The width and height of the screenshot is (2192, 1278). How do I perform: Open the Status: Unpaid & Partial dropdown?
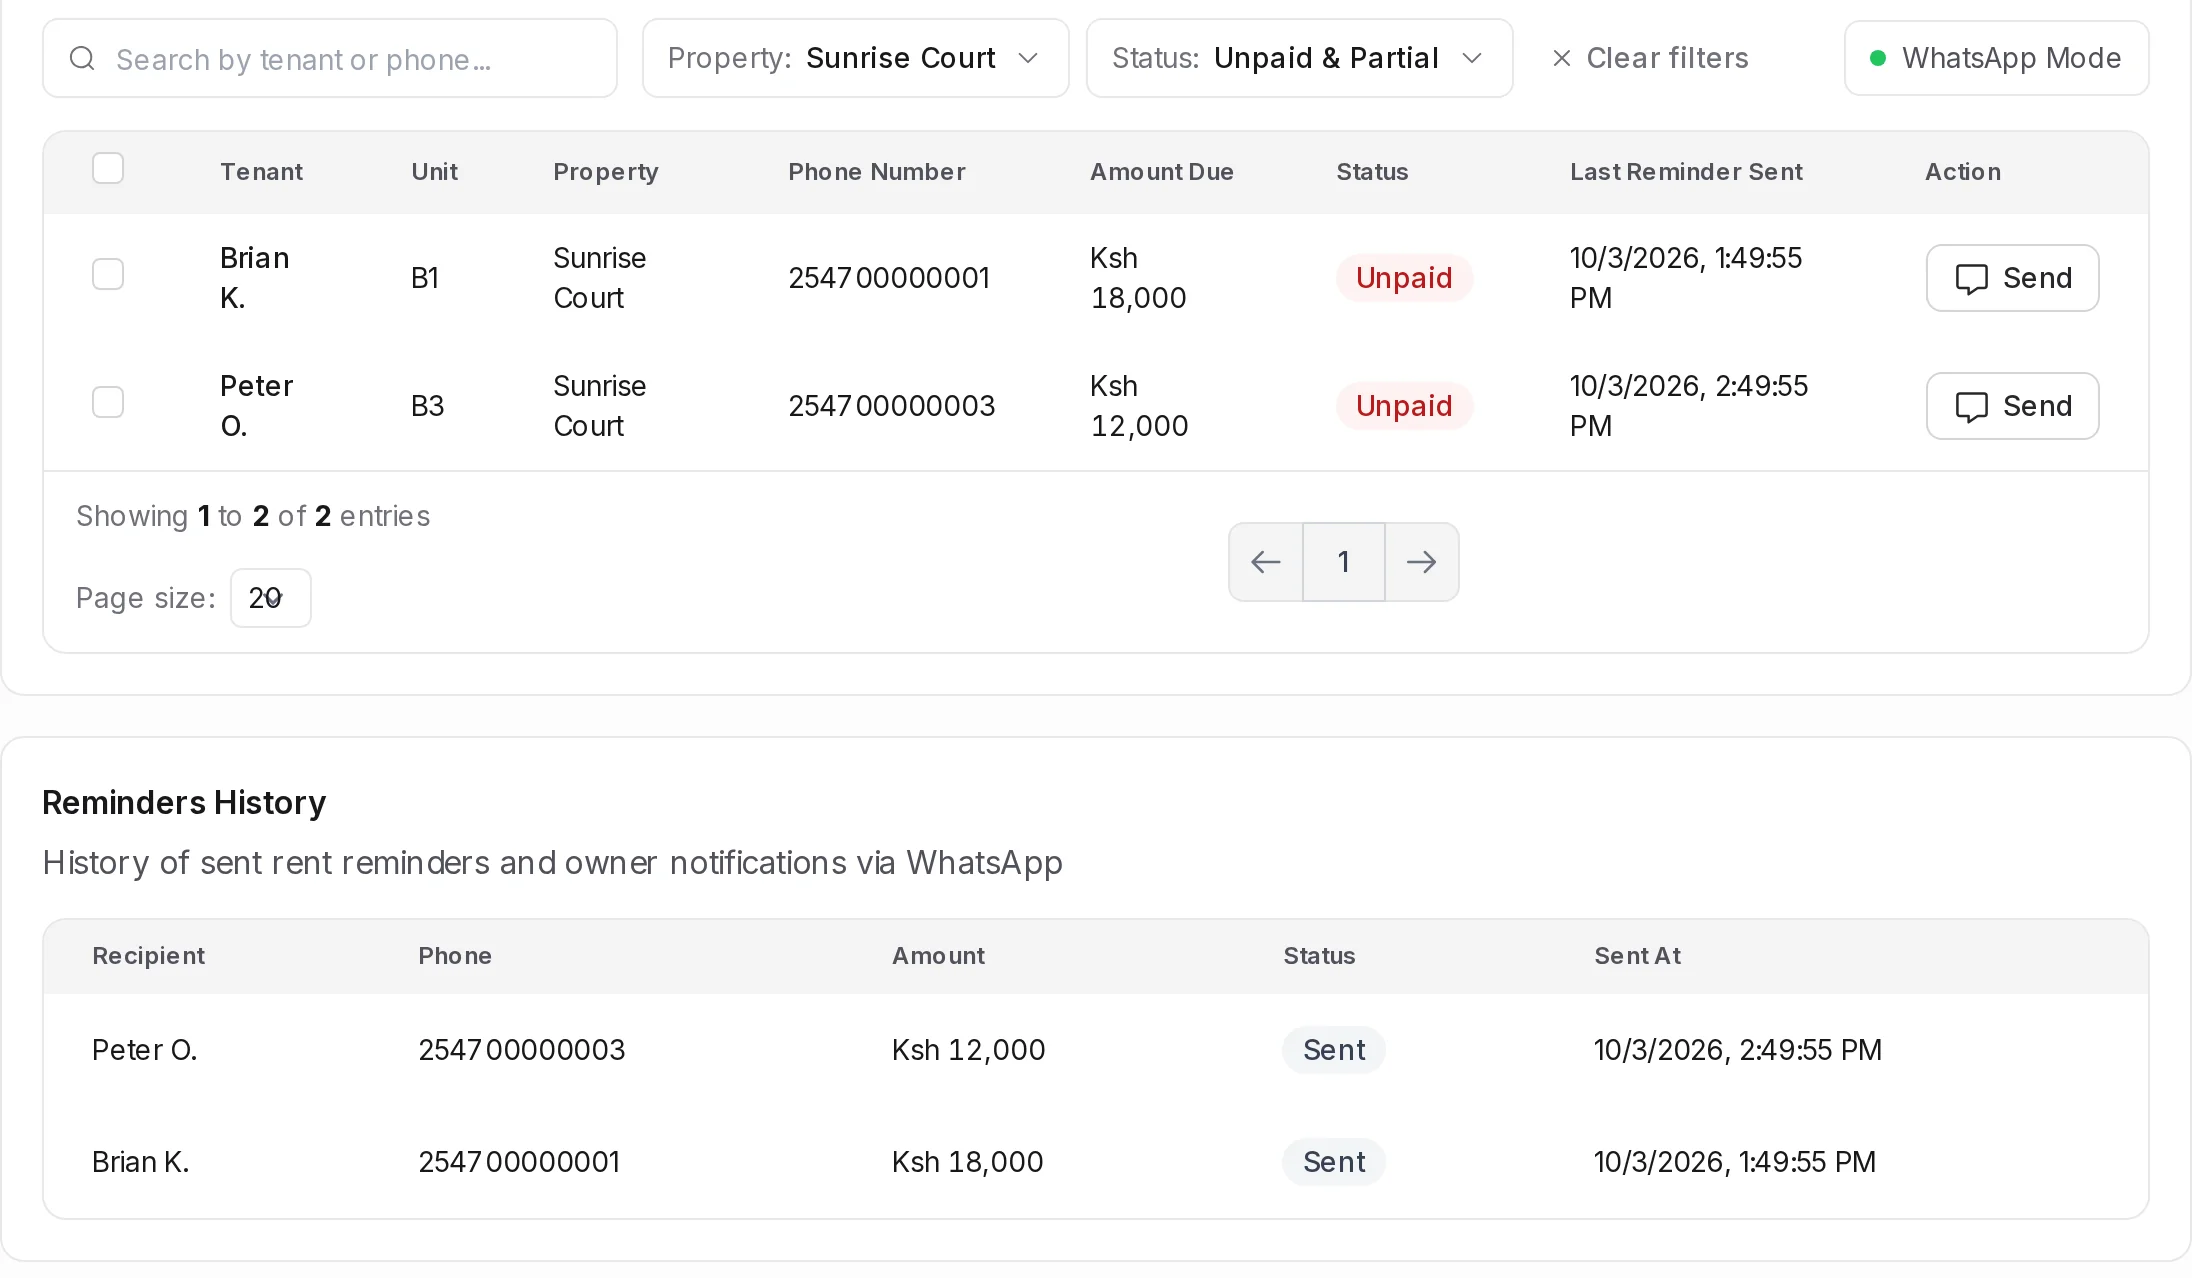(x=1299, y=58)
